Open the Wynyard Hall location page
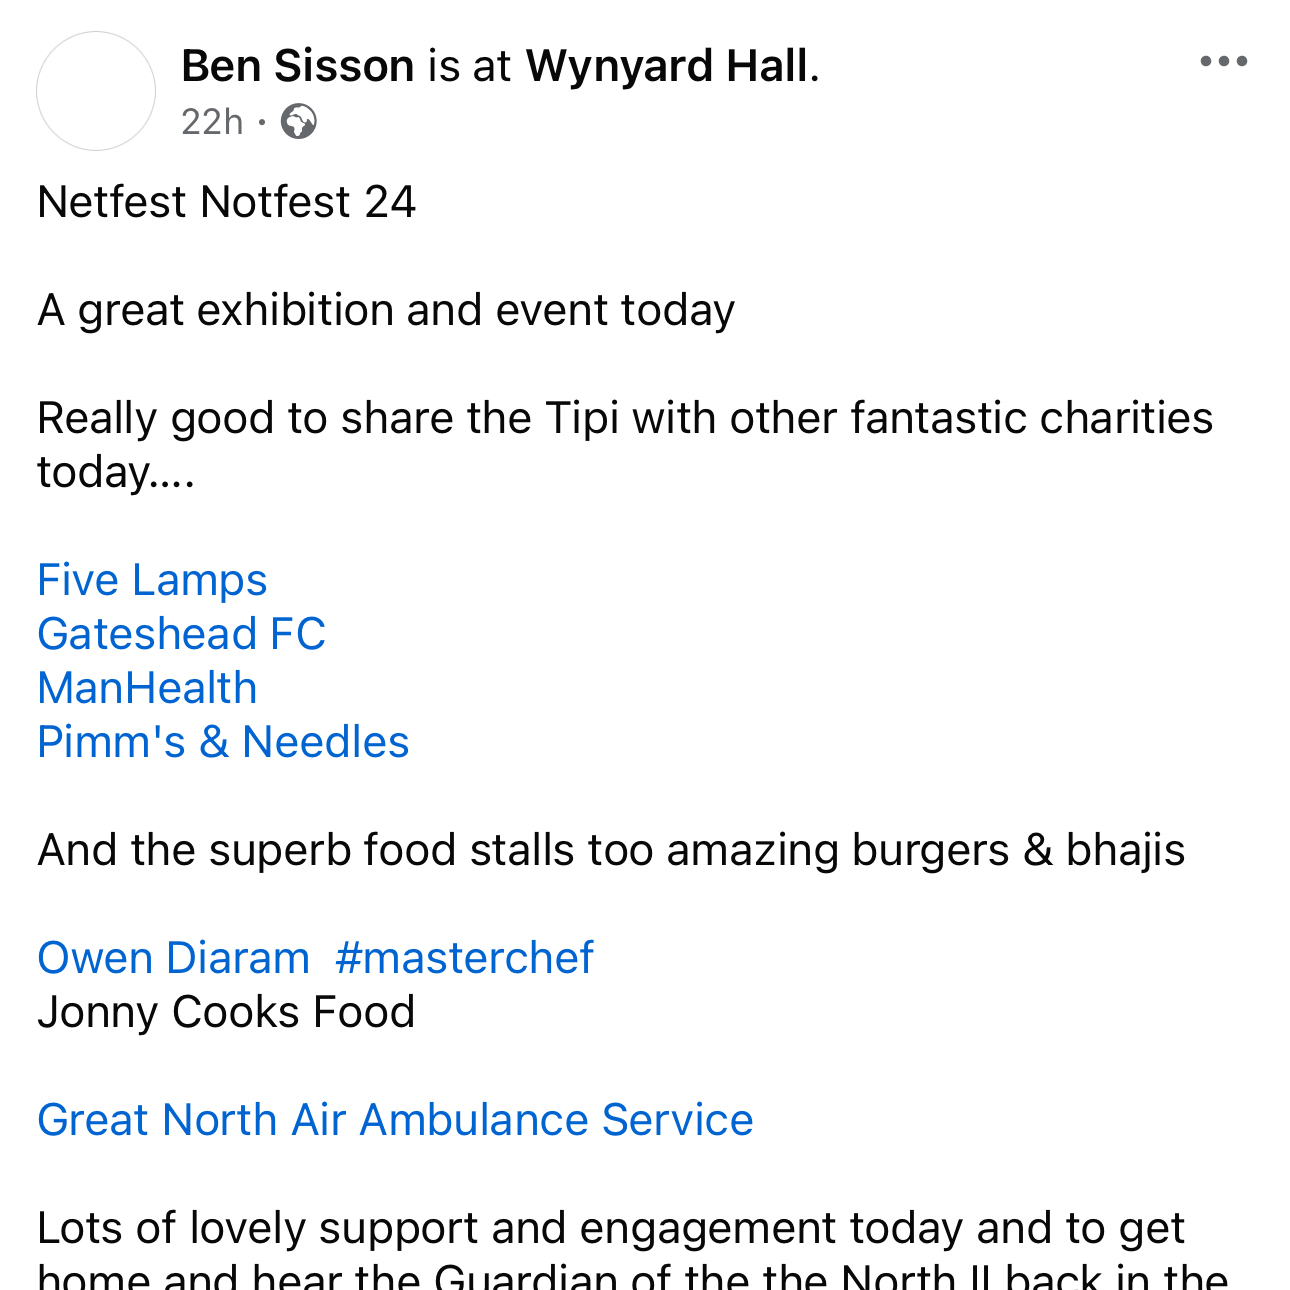The image size is (1290, 1290). tap(667, 66)
